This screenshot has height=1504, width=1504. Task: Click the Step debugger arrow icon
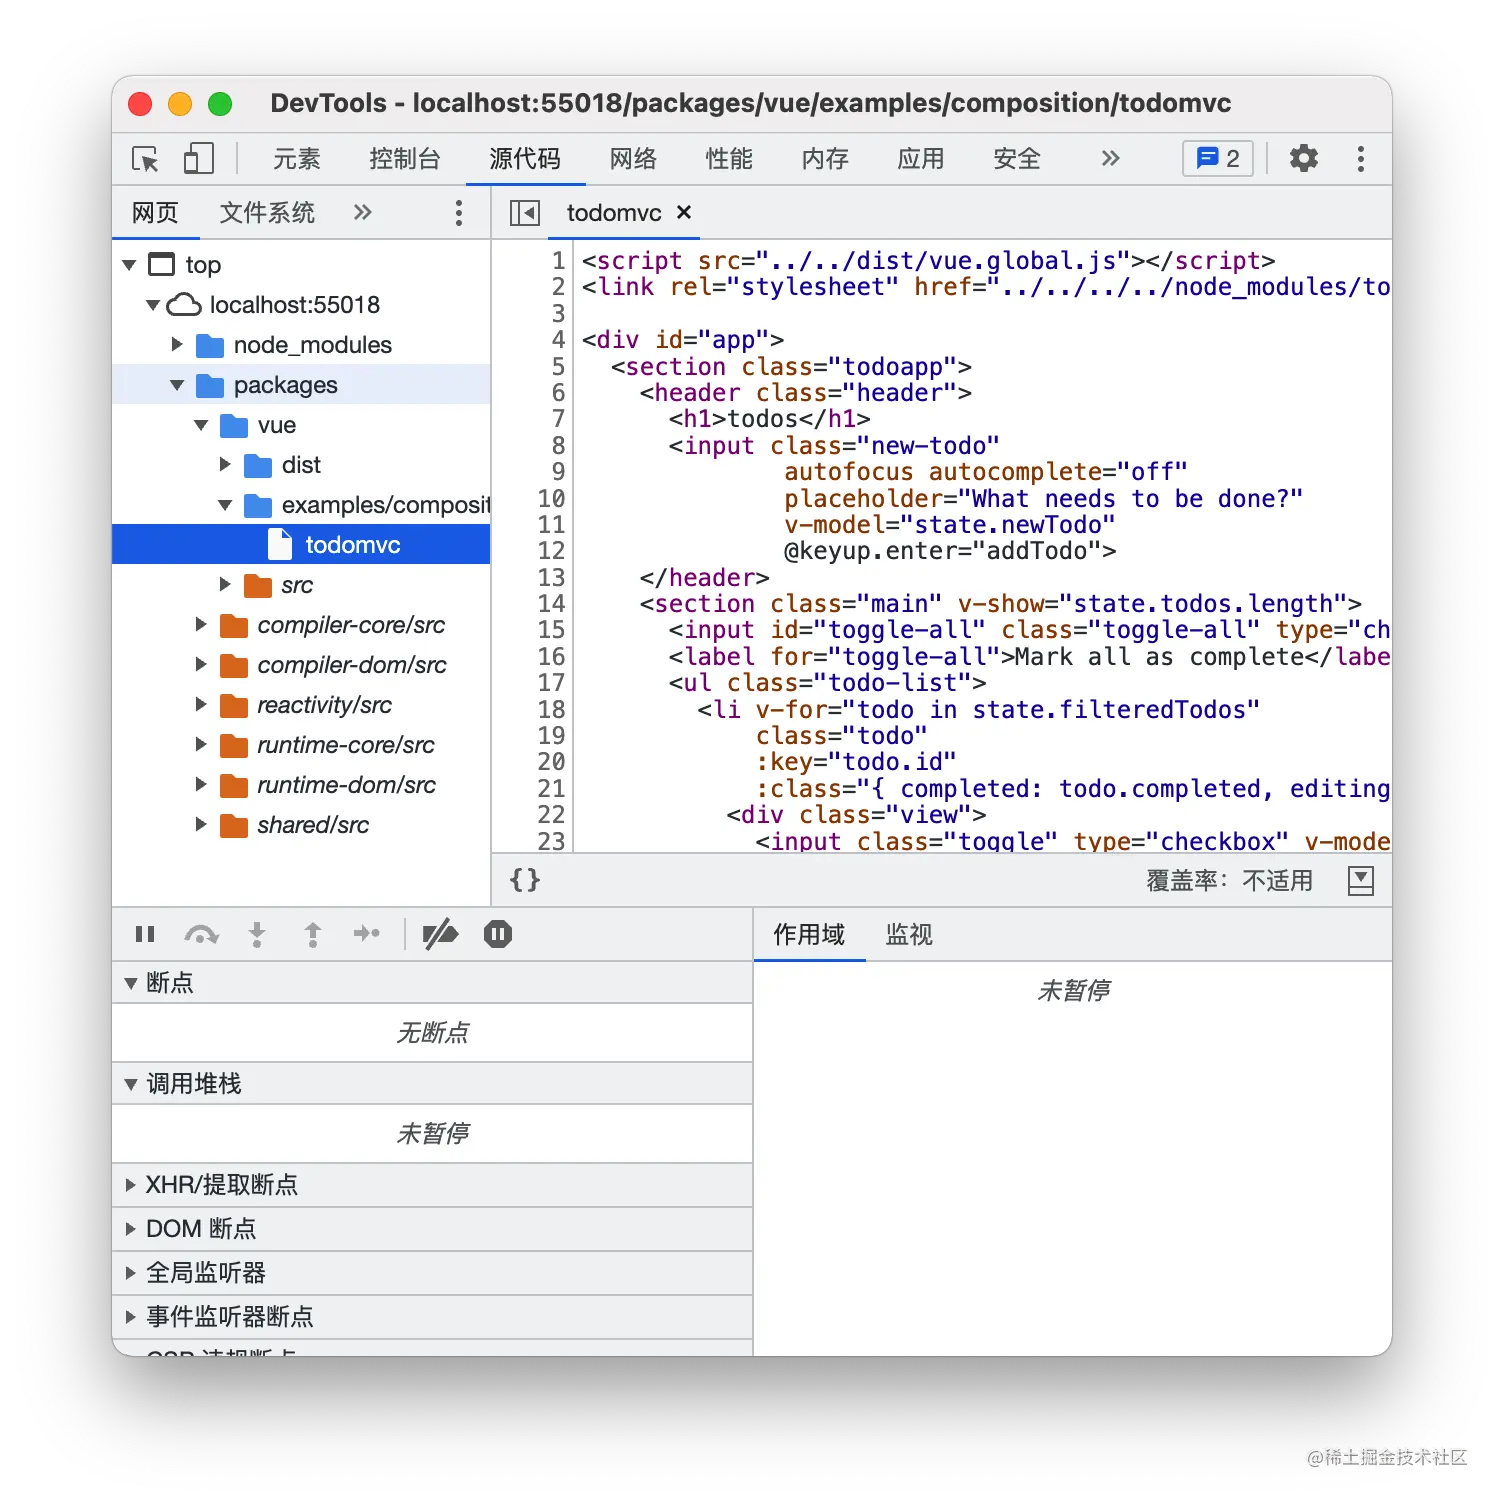(367, 934)
